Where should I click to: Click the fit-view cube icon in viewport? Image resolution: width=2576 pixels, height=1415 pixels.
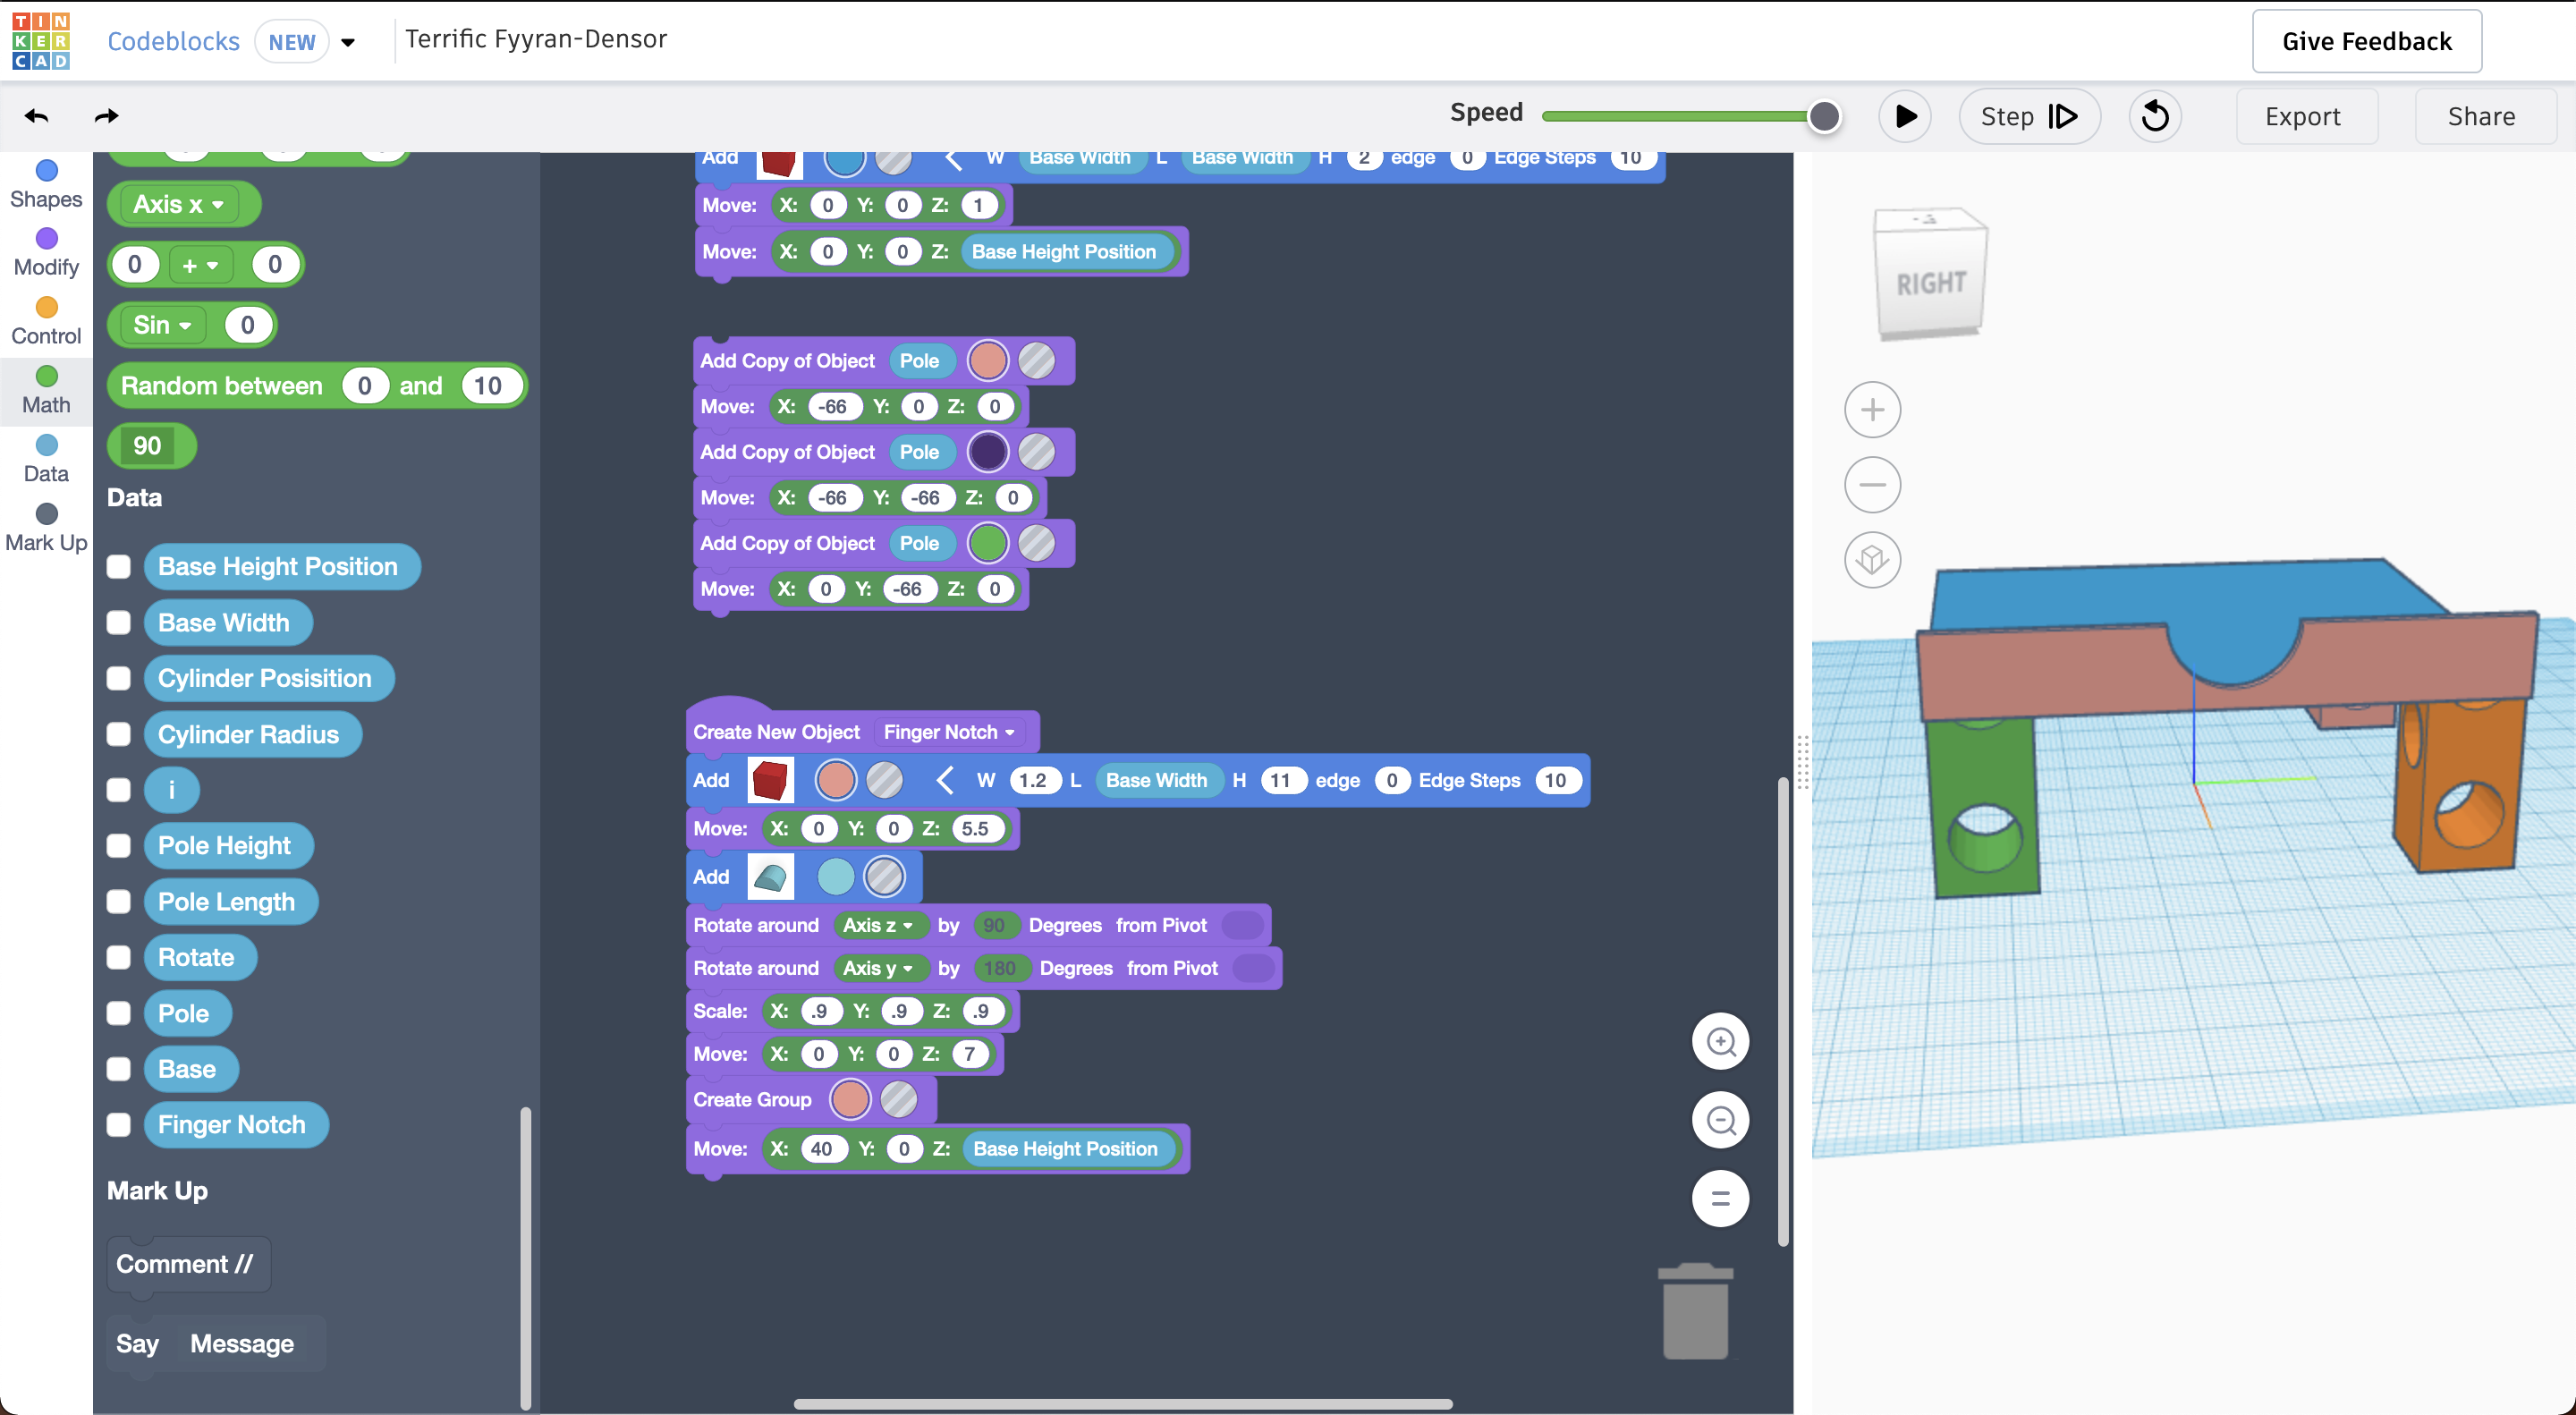point(1873,560)
